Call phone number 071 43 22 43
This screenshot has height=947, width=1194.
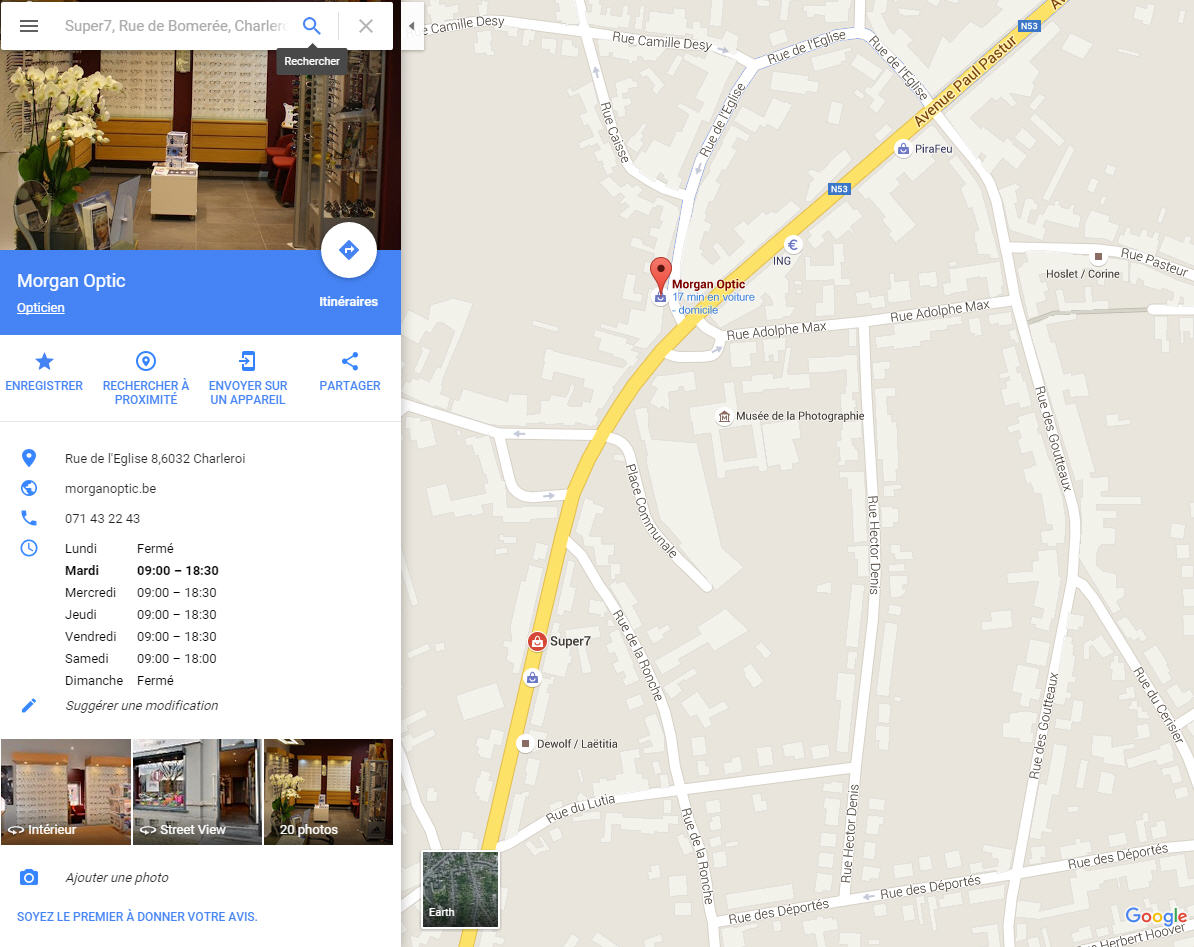click(x=102, y=518)
